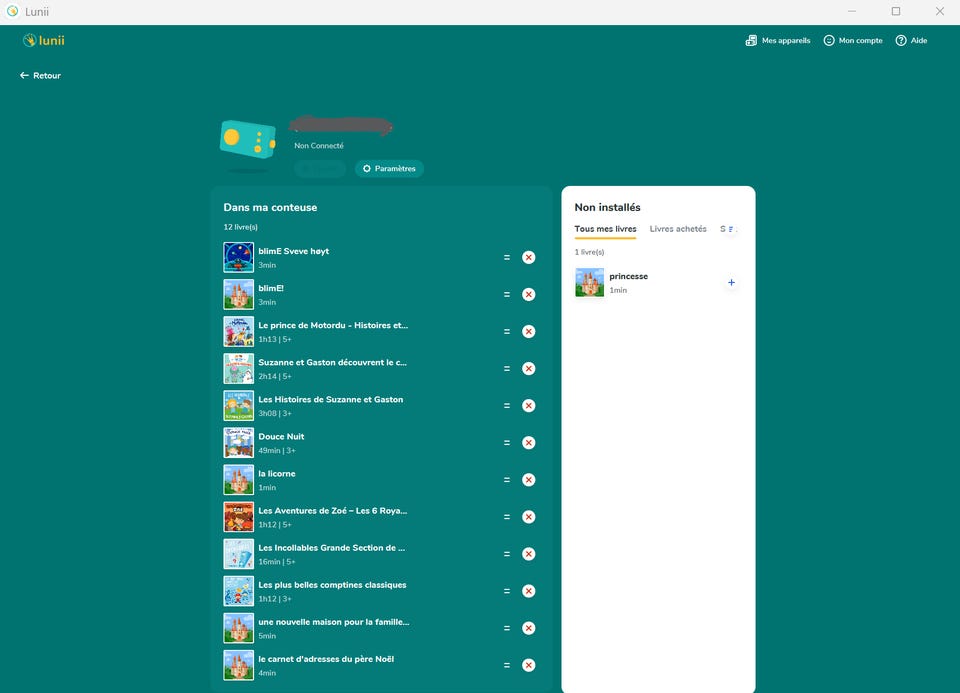Switch to "Livres achetés" tab
The height and width of the screenshot is (693, 960).
(x=678, y=229)
